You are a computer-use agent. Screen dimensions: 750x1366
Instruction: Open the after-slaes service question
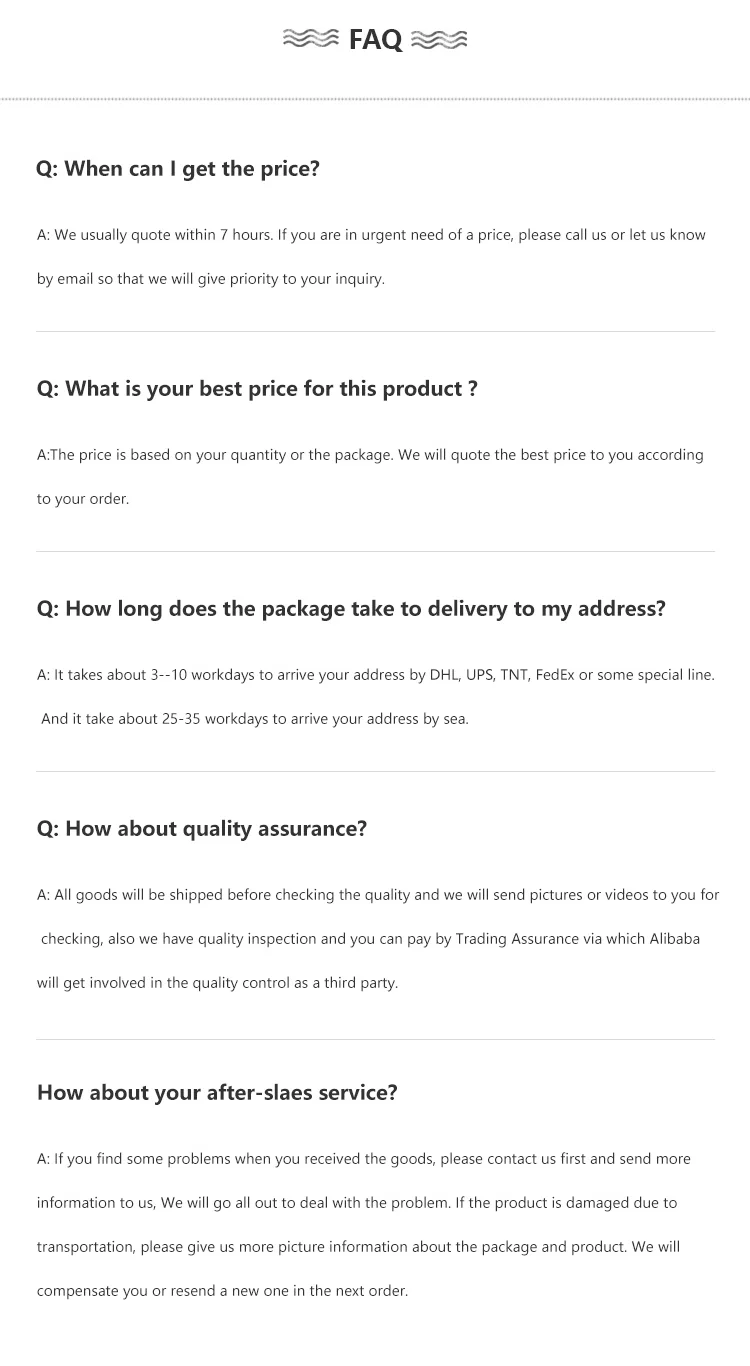(x=217, y=1093)
